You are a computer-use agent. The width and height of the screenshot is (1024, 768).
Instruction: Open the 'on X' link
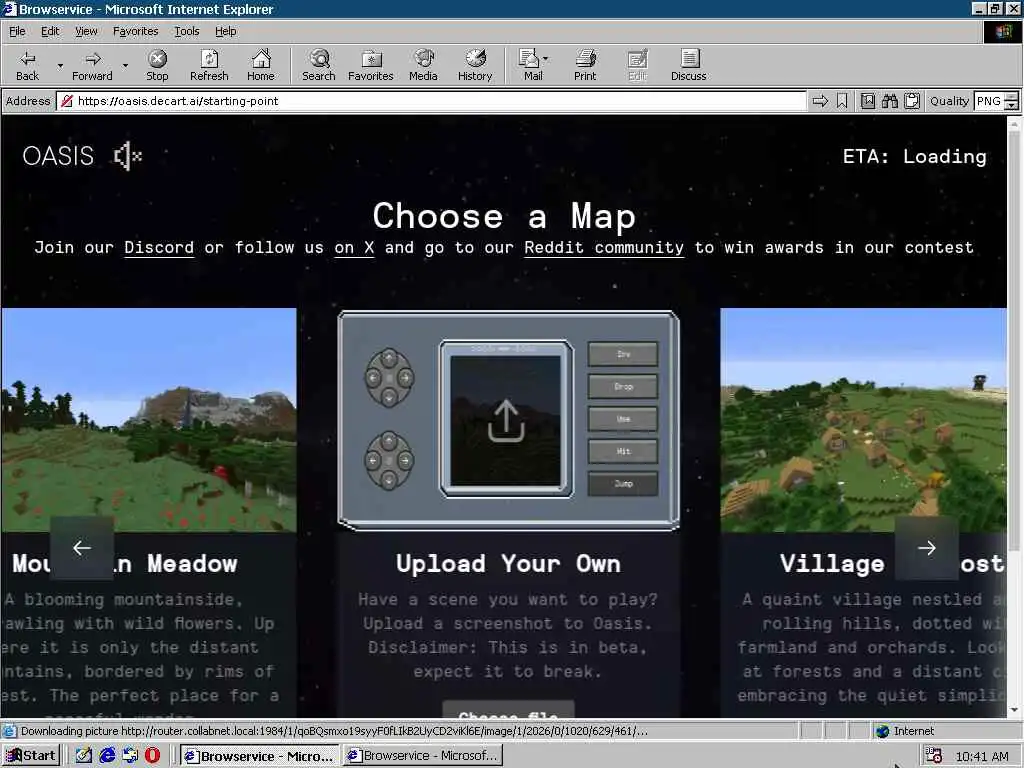pos(354,248)
